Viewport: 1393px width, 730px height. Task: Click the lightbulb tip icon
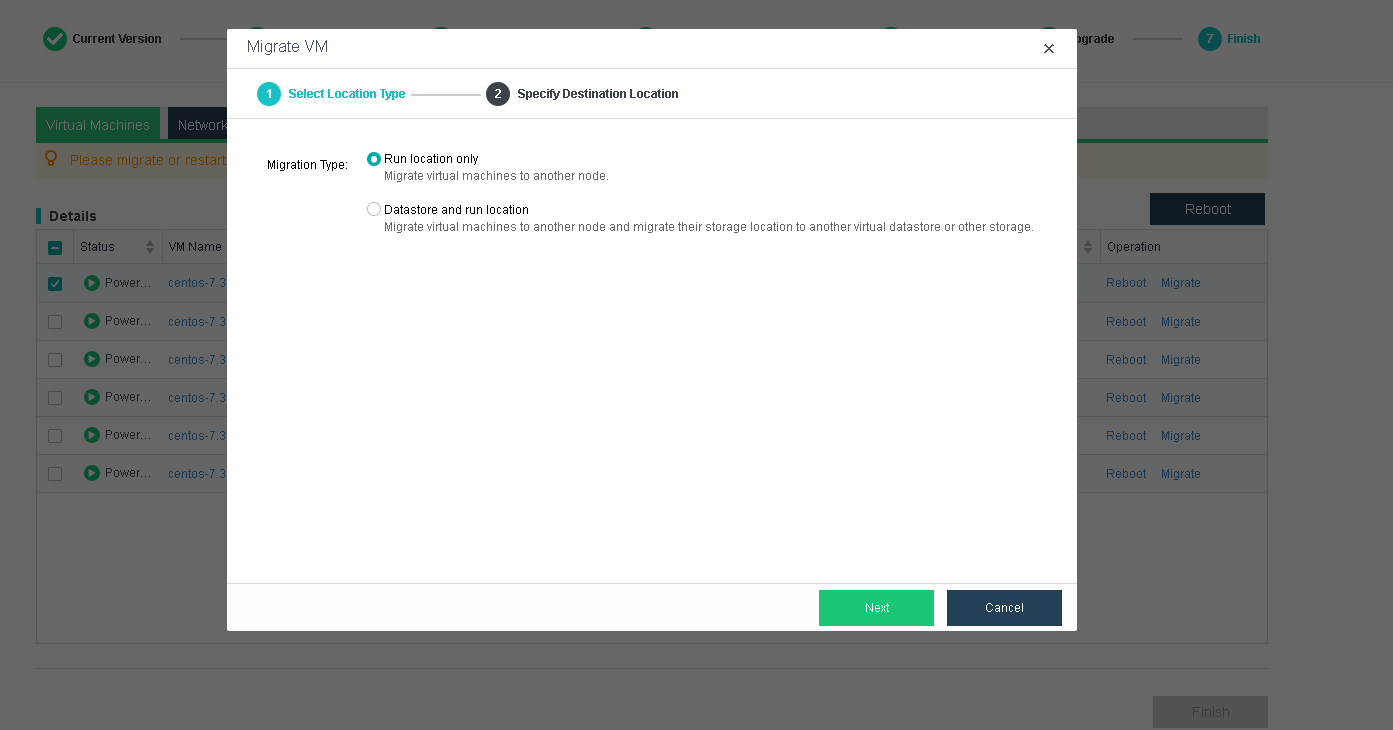coord(52,160)
